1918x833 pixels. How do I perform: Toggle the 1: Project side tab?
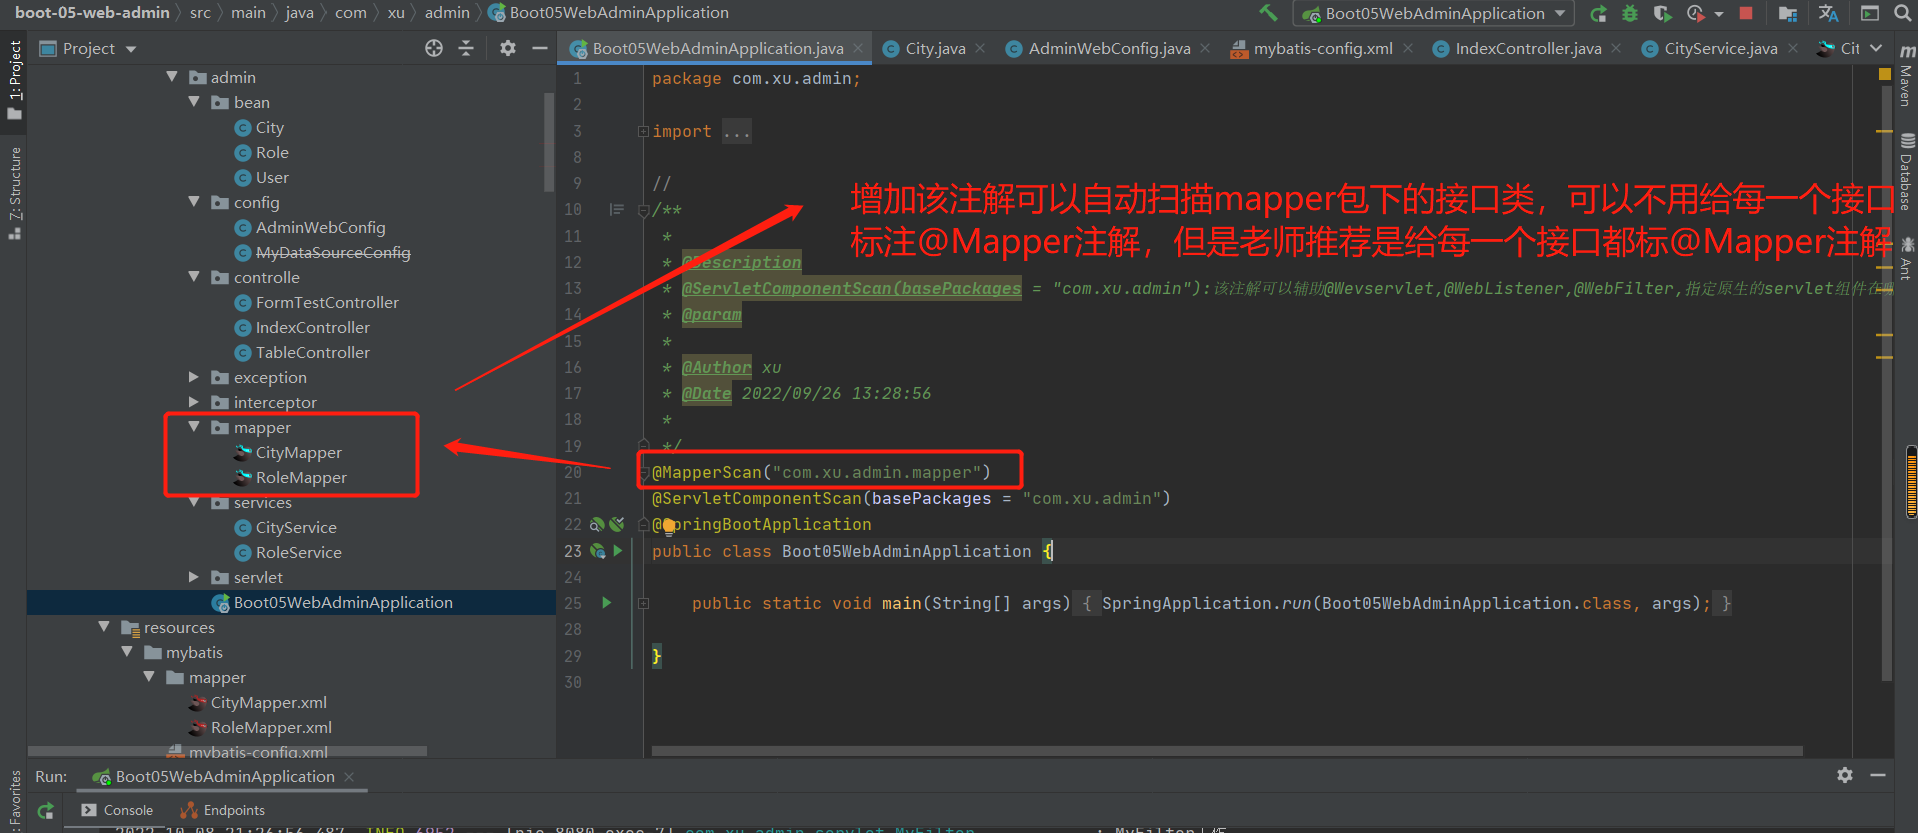point(14,80)
